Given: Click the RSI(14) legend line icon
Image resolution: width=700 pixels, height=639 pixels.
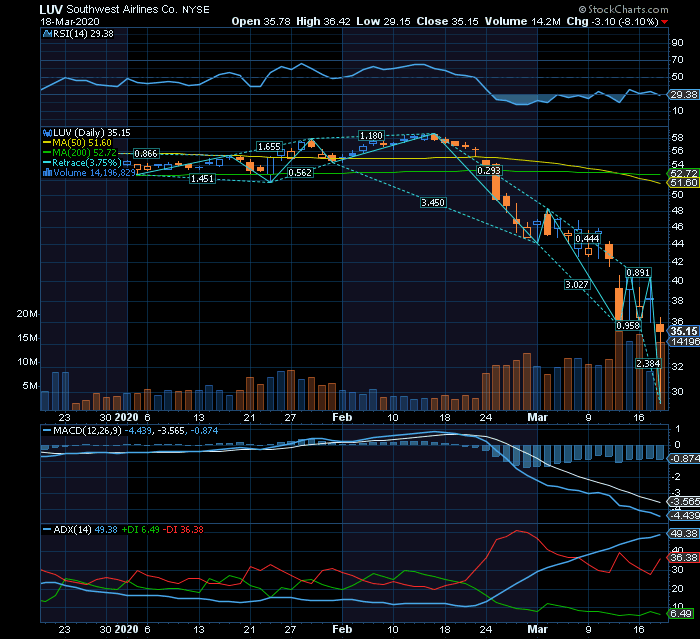Looking at the screenshot, I should 47,33.
